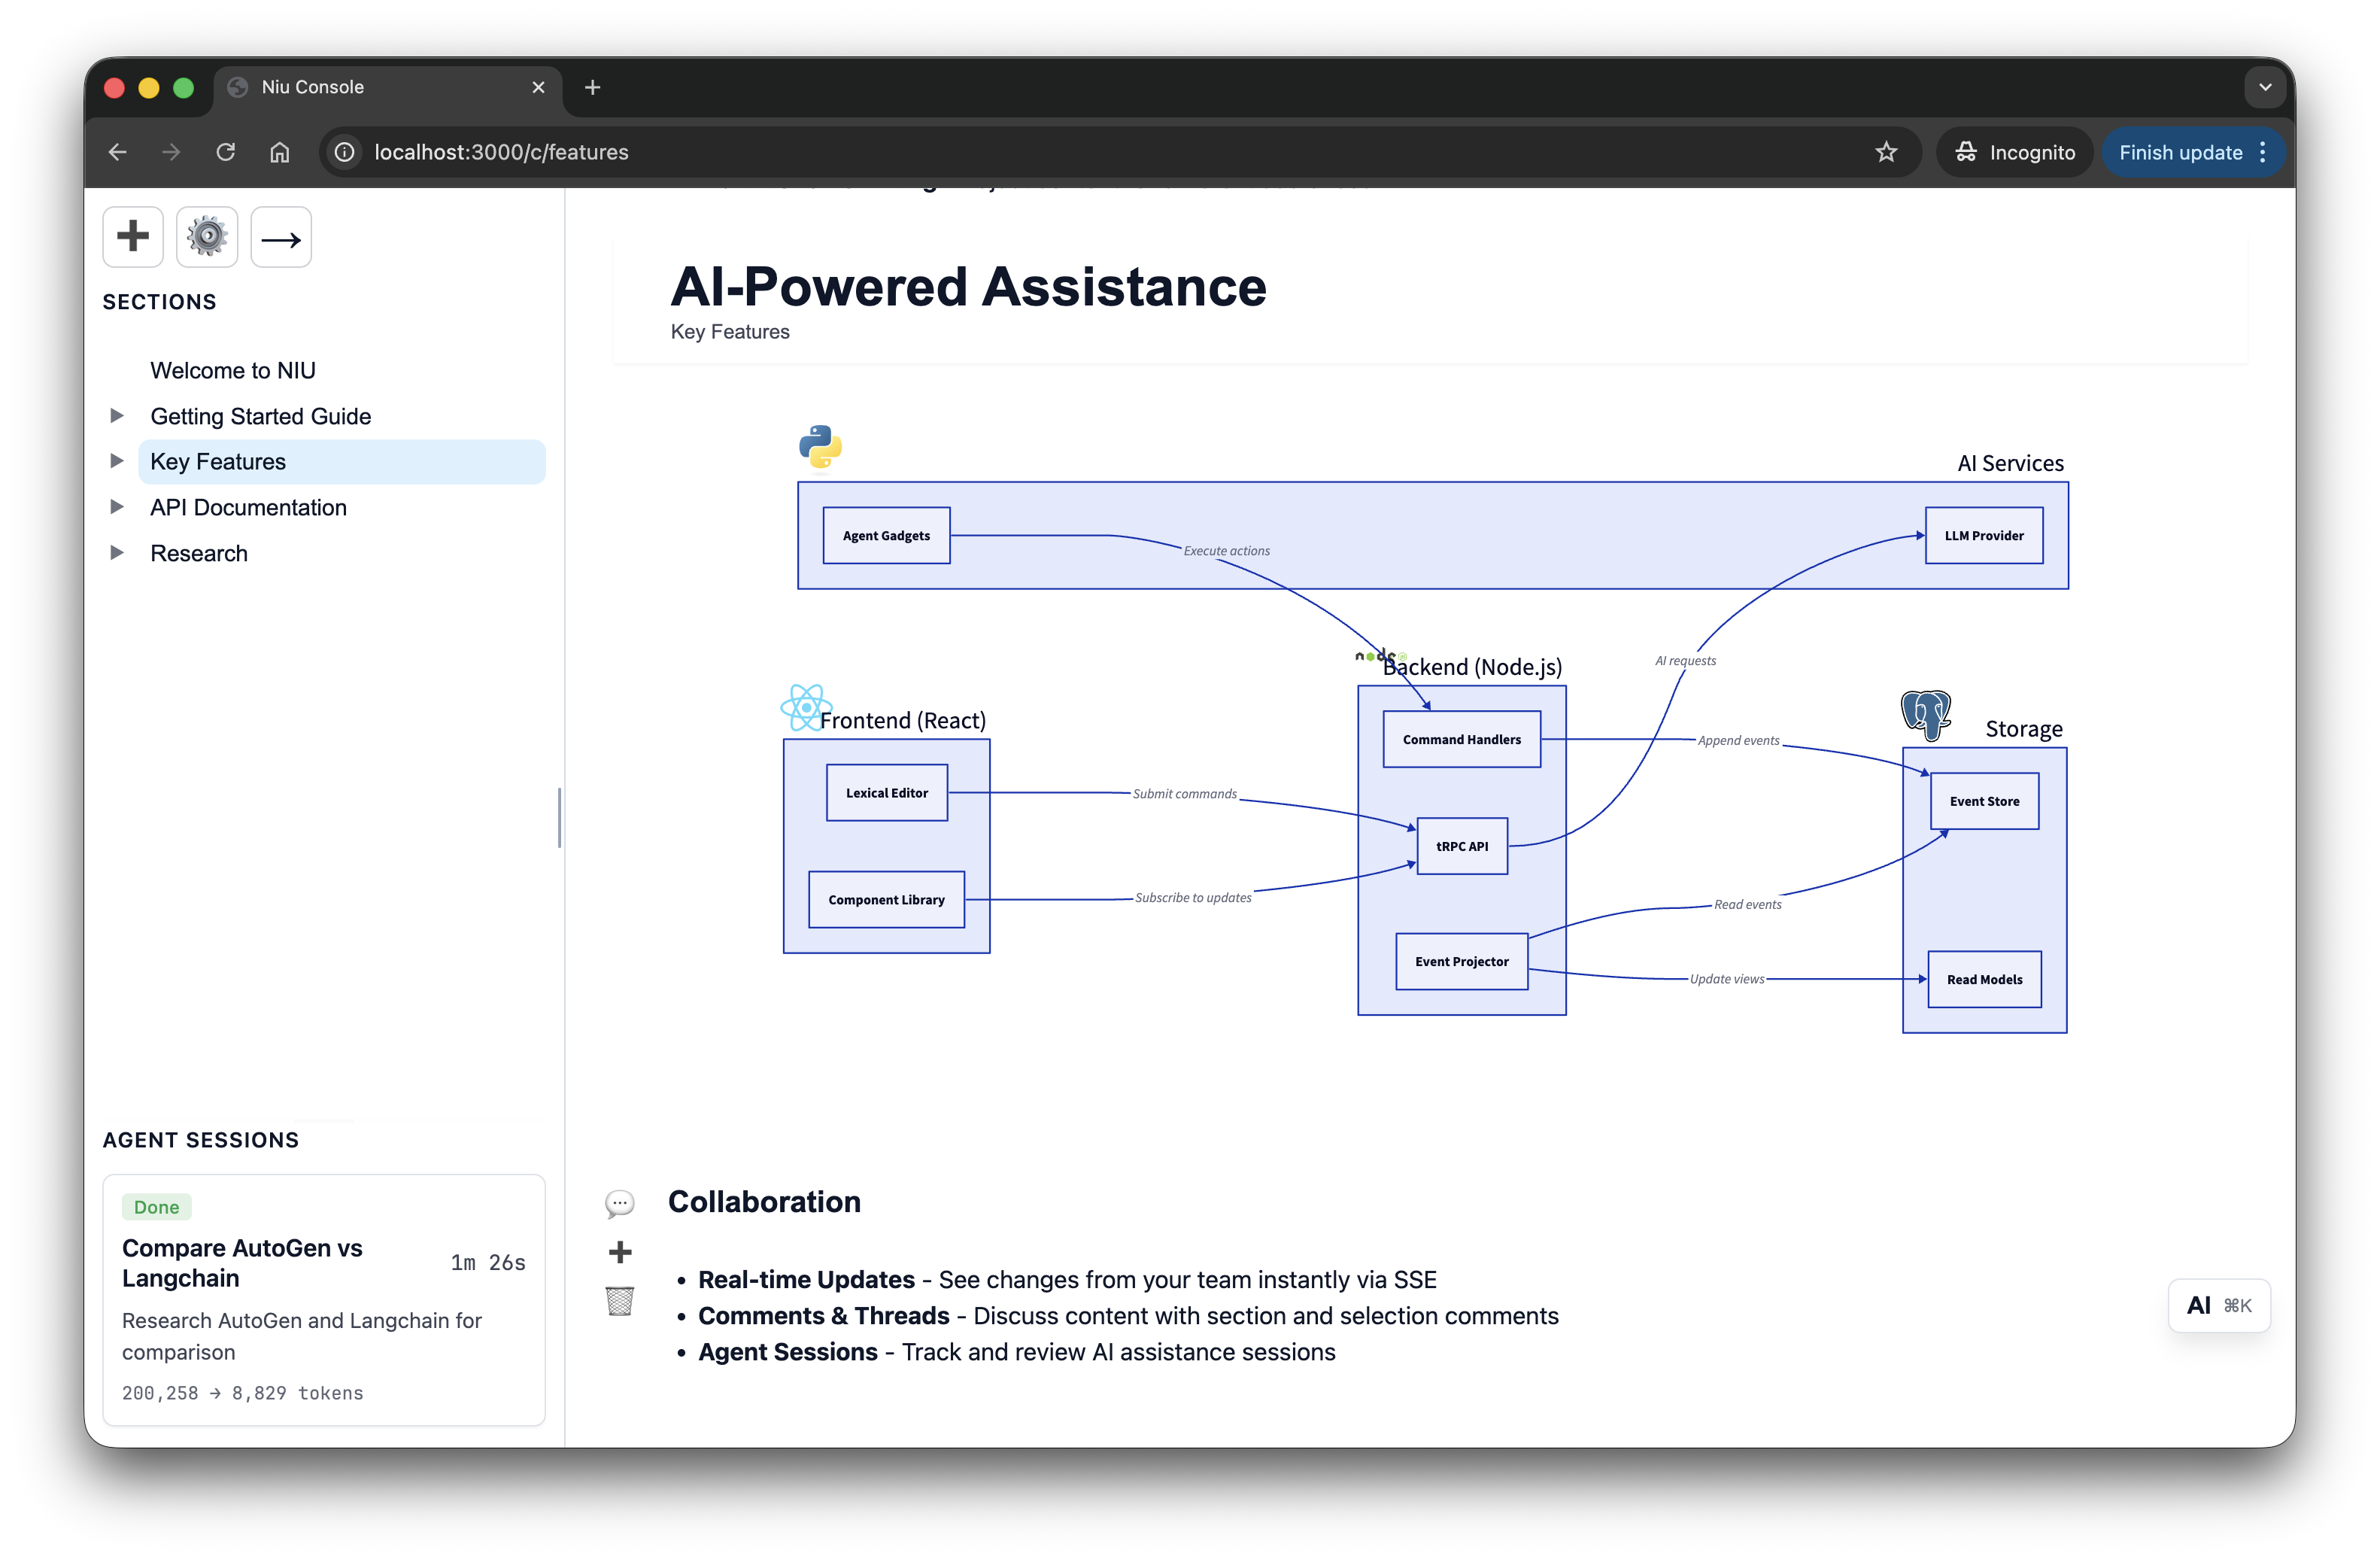This screenshot has width=2380, height=1559.
Task: Click the Event Projector node
Action: [1462, 962]
